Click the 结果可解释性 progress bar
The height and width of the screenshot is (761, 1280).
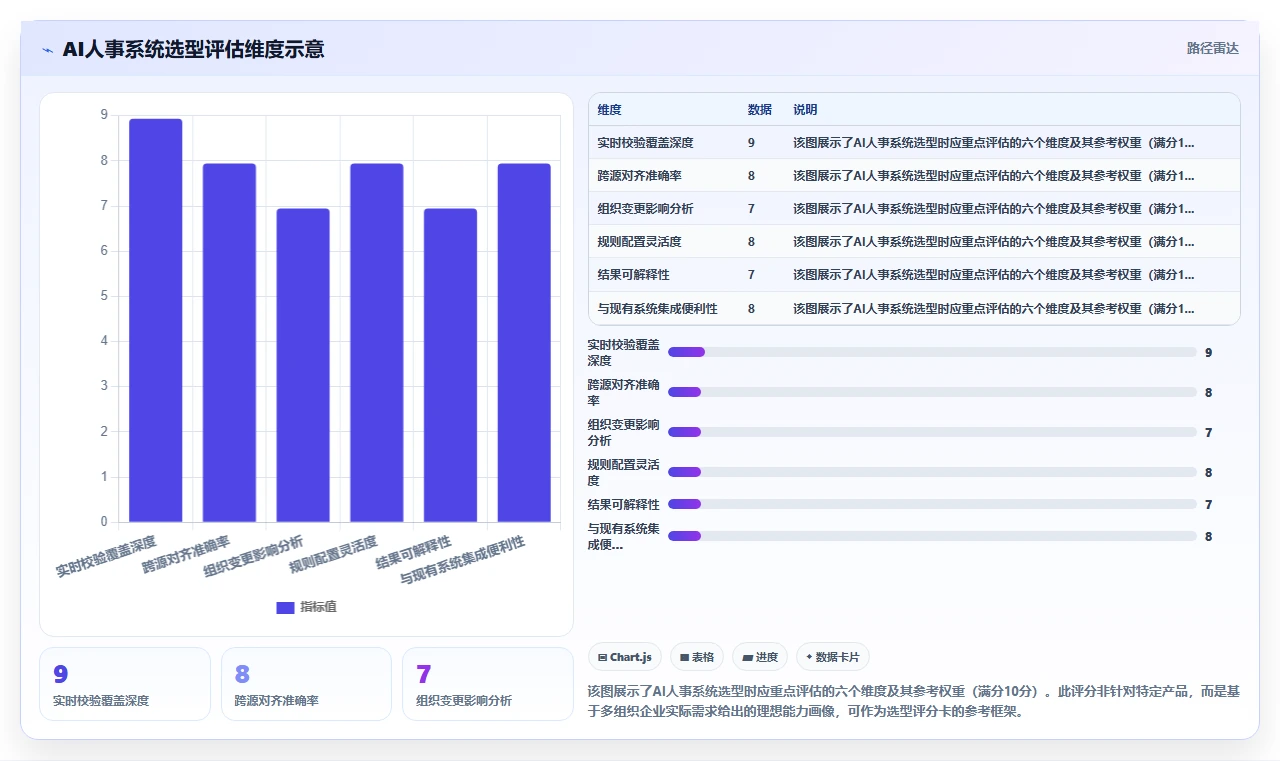(932, 504)
